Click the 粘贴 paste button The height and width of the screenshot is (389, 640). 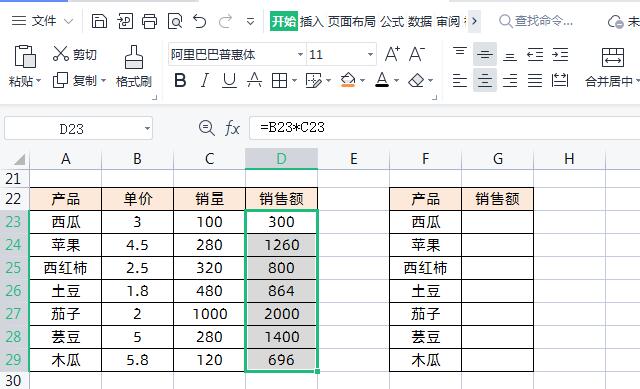[x=25, y=67]
